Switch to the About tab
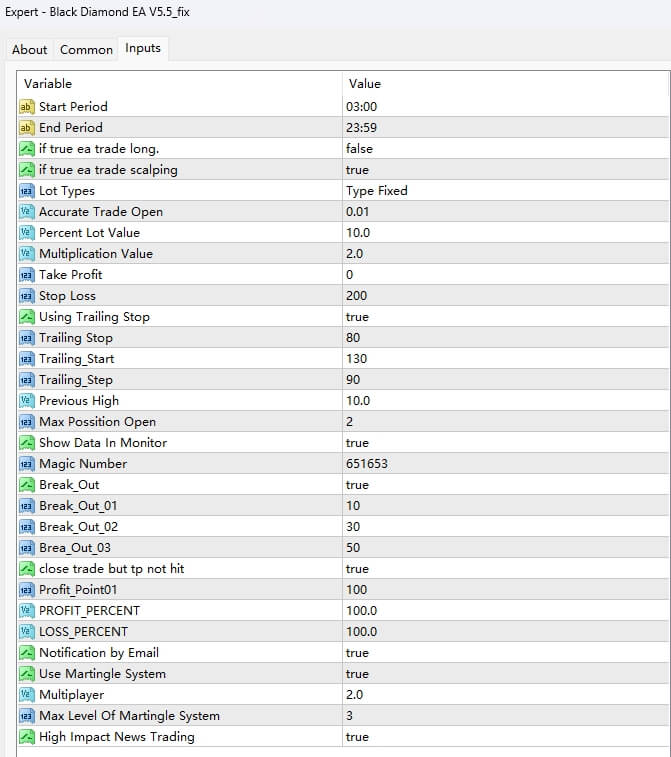Image resolution: width=671 pixels, height=757 pixels. tap(30, 49)
